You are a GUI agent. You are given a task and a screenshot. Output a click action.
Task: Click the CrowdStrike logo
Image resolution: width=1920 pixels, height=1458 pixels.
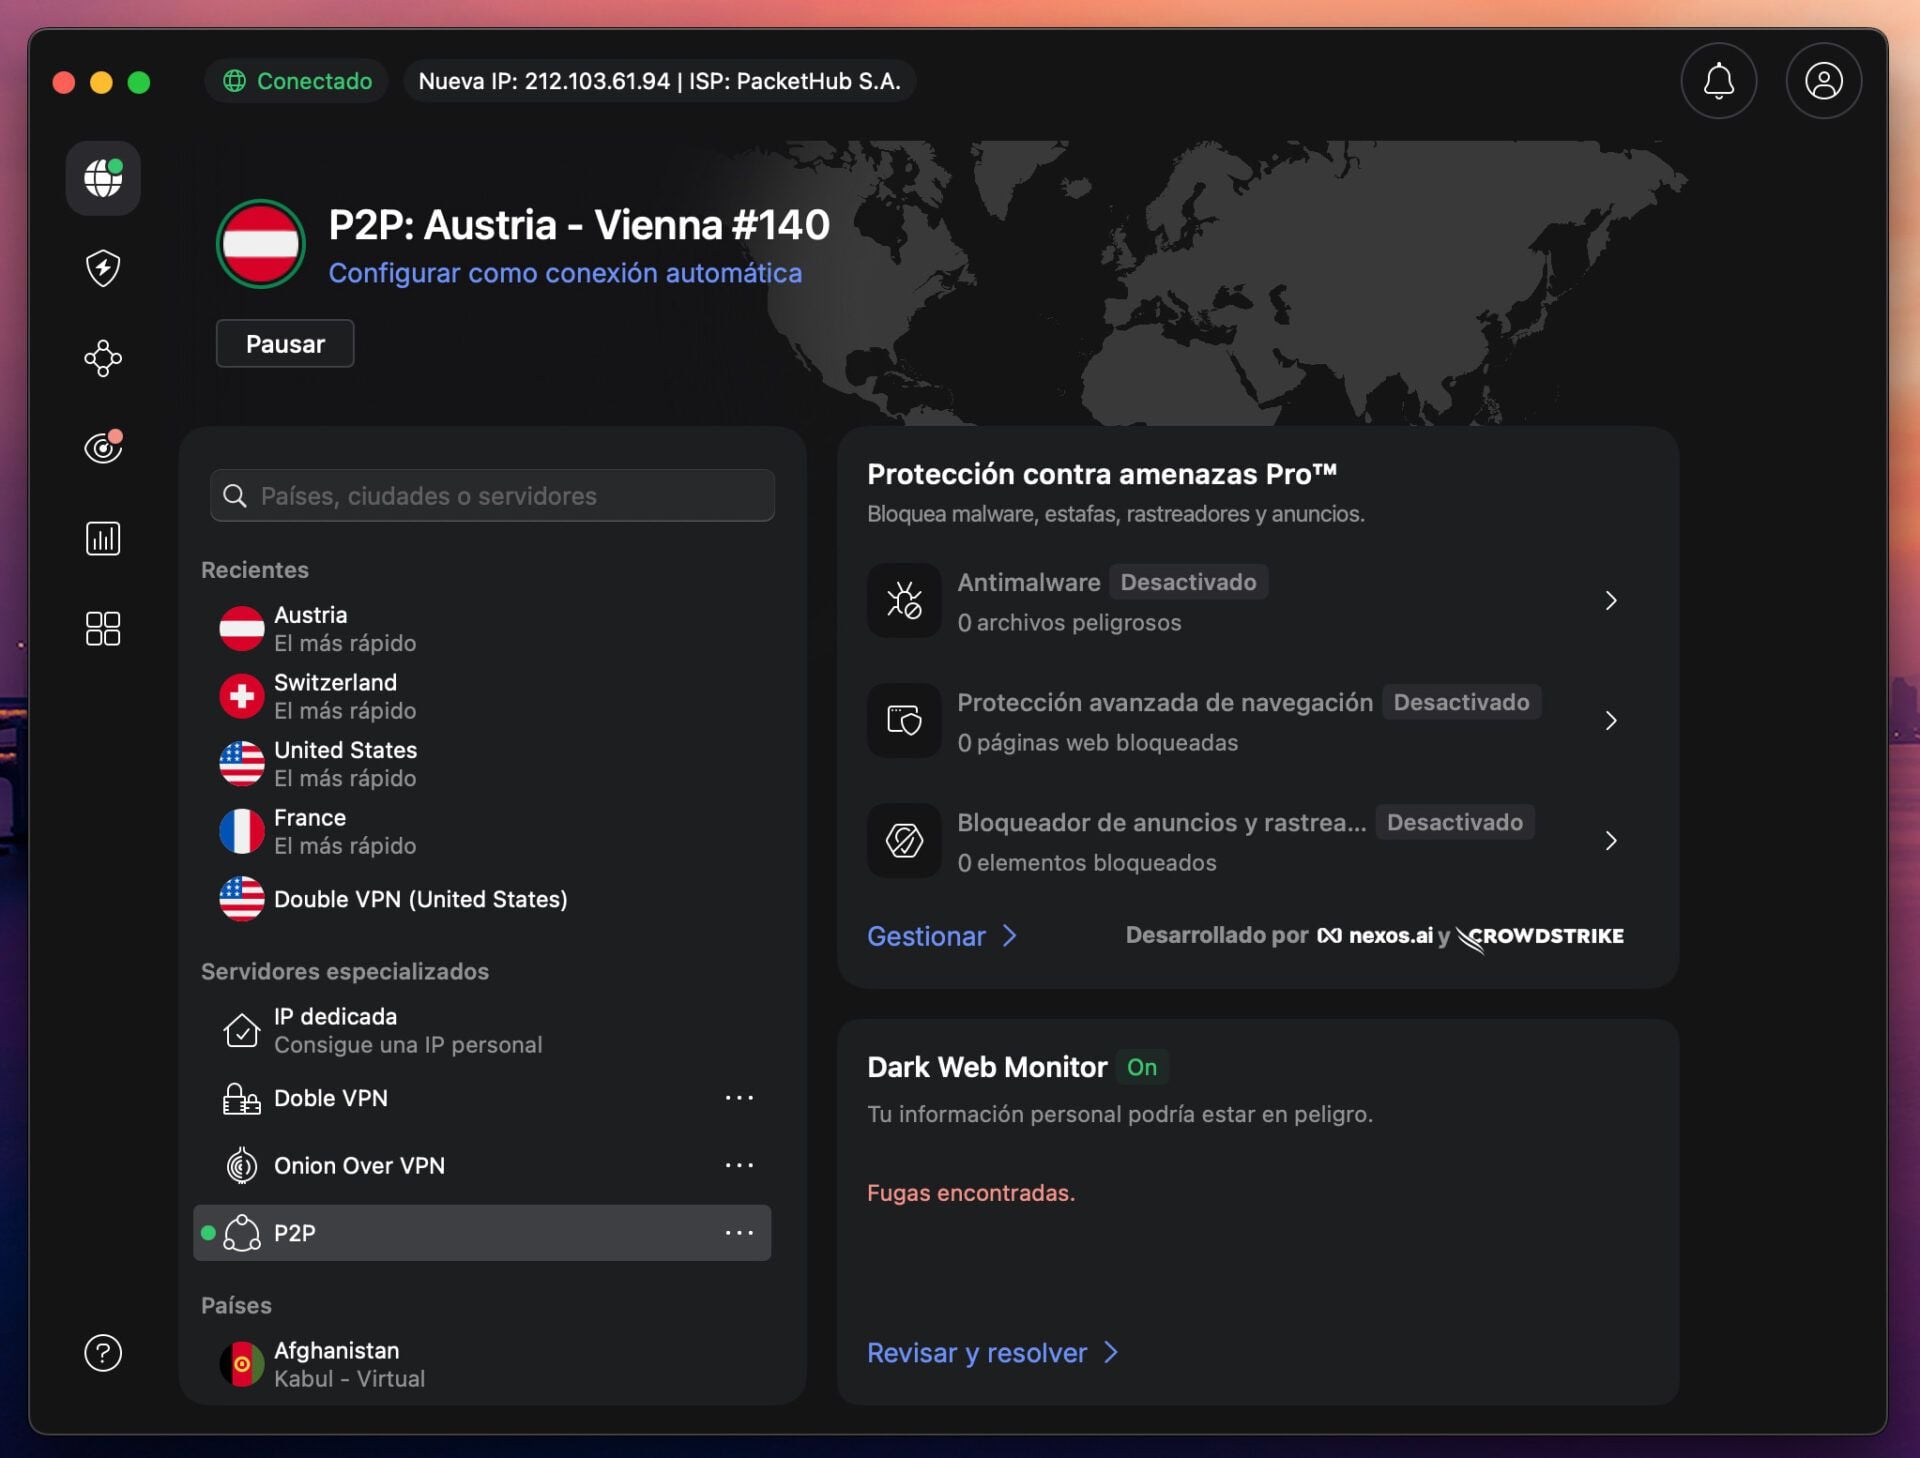1540,937
